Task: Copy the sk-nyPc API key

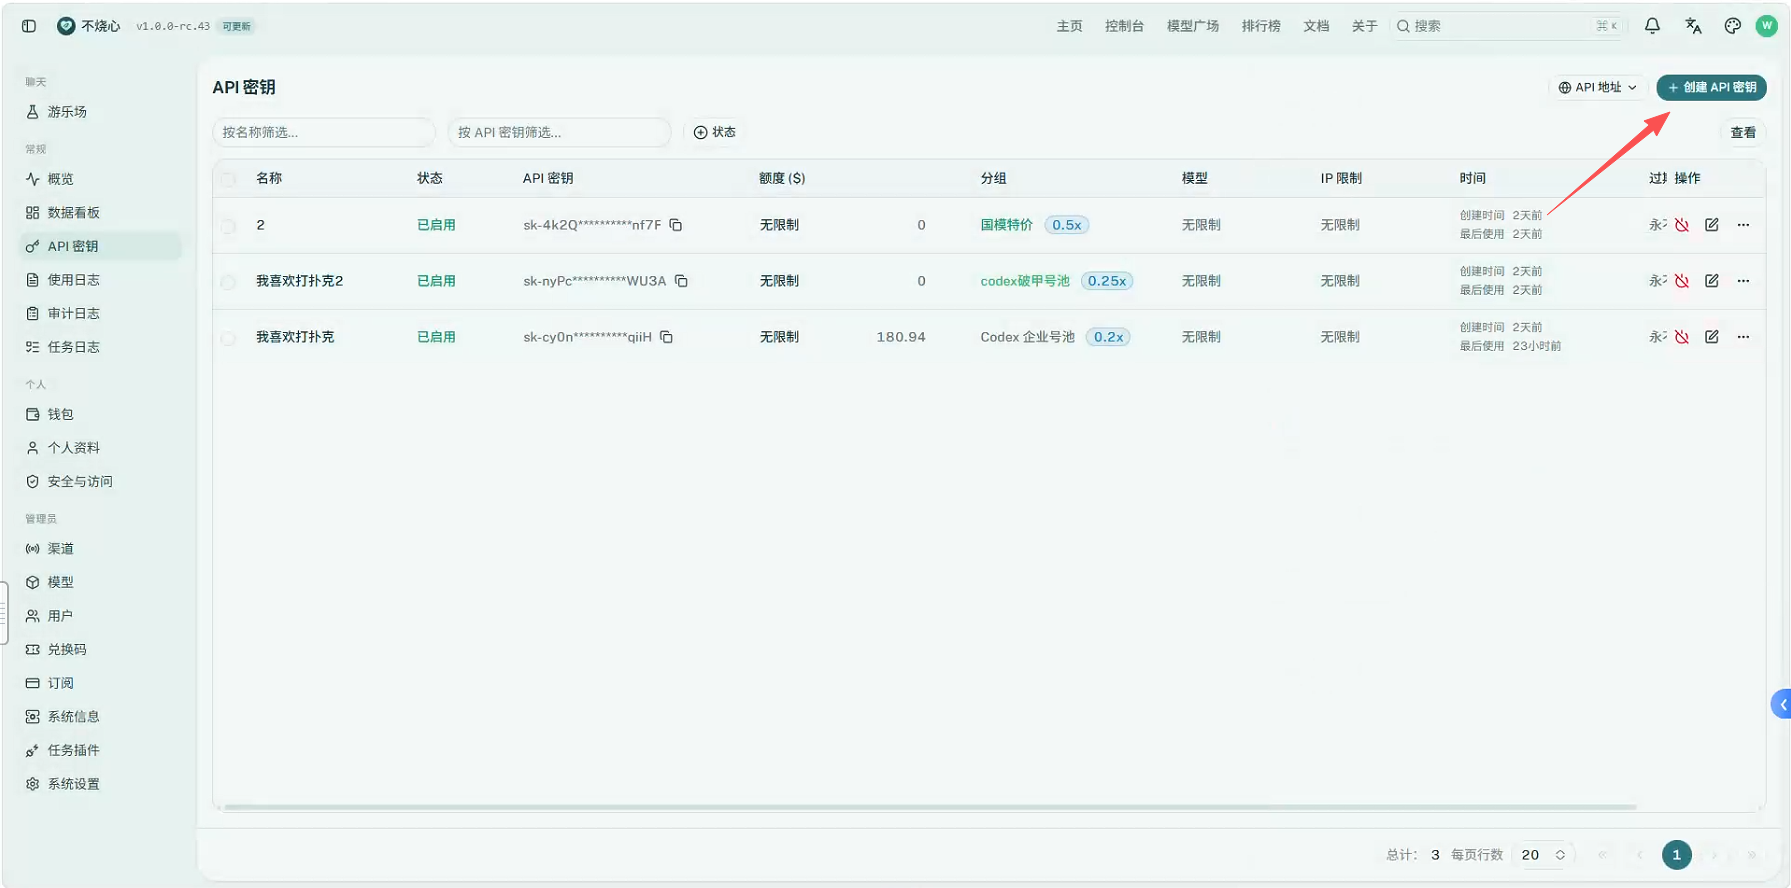Action: (x=681, y=281)
